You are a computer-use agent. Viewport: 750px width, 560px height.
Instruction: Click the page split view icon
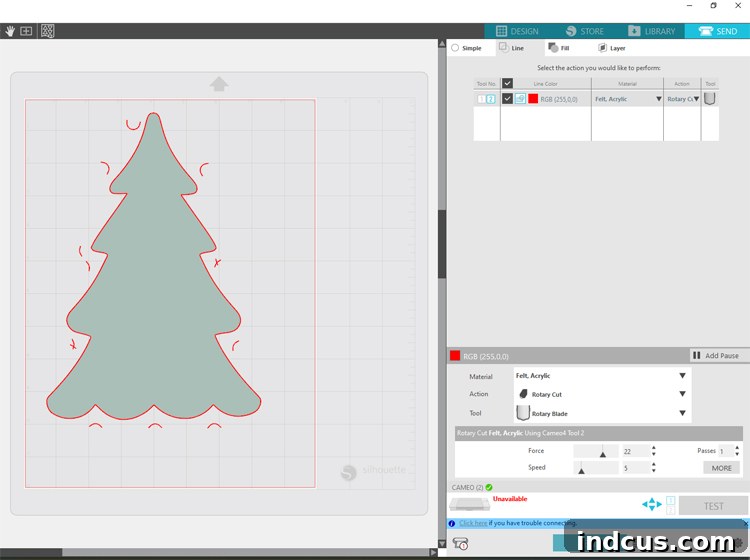[26, 31]
